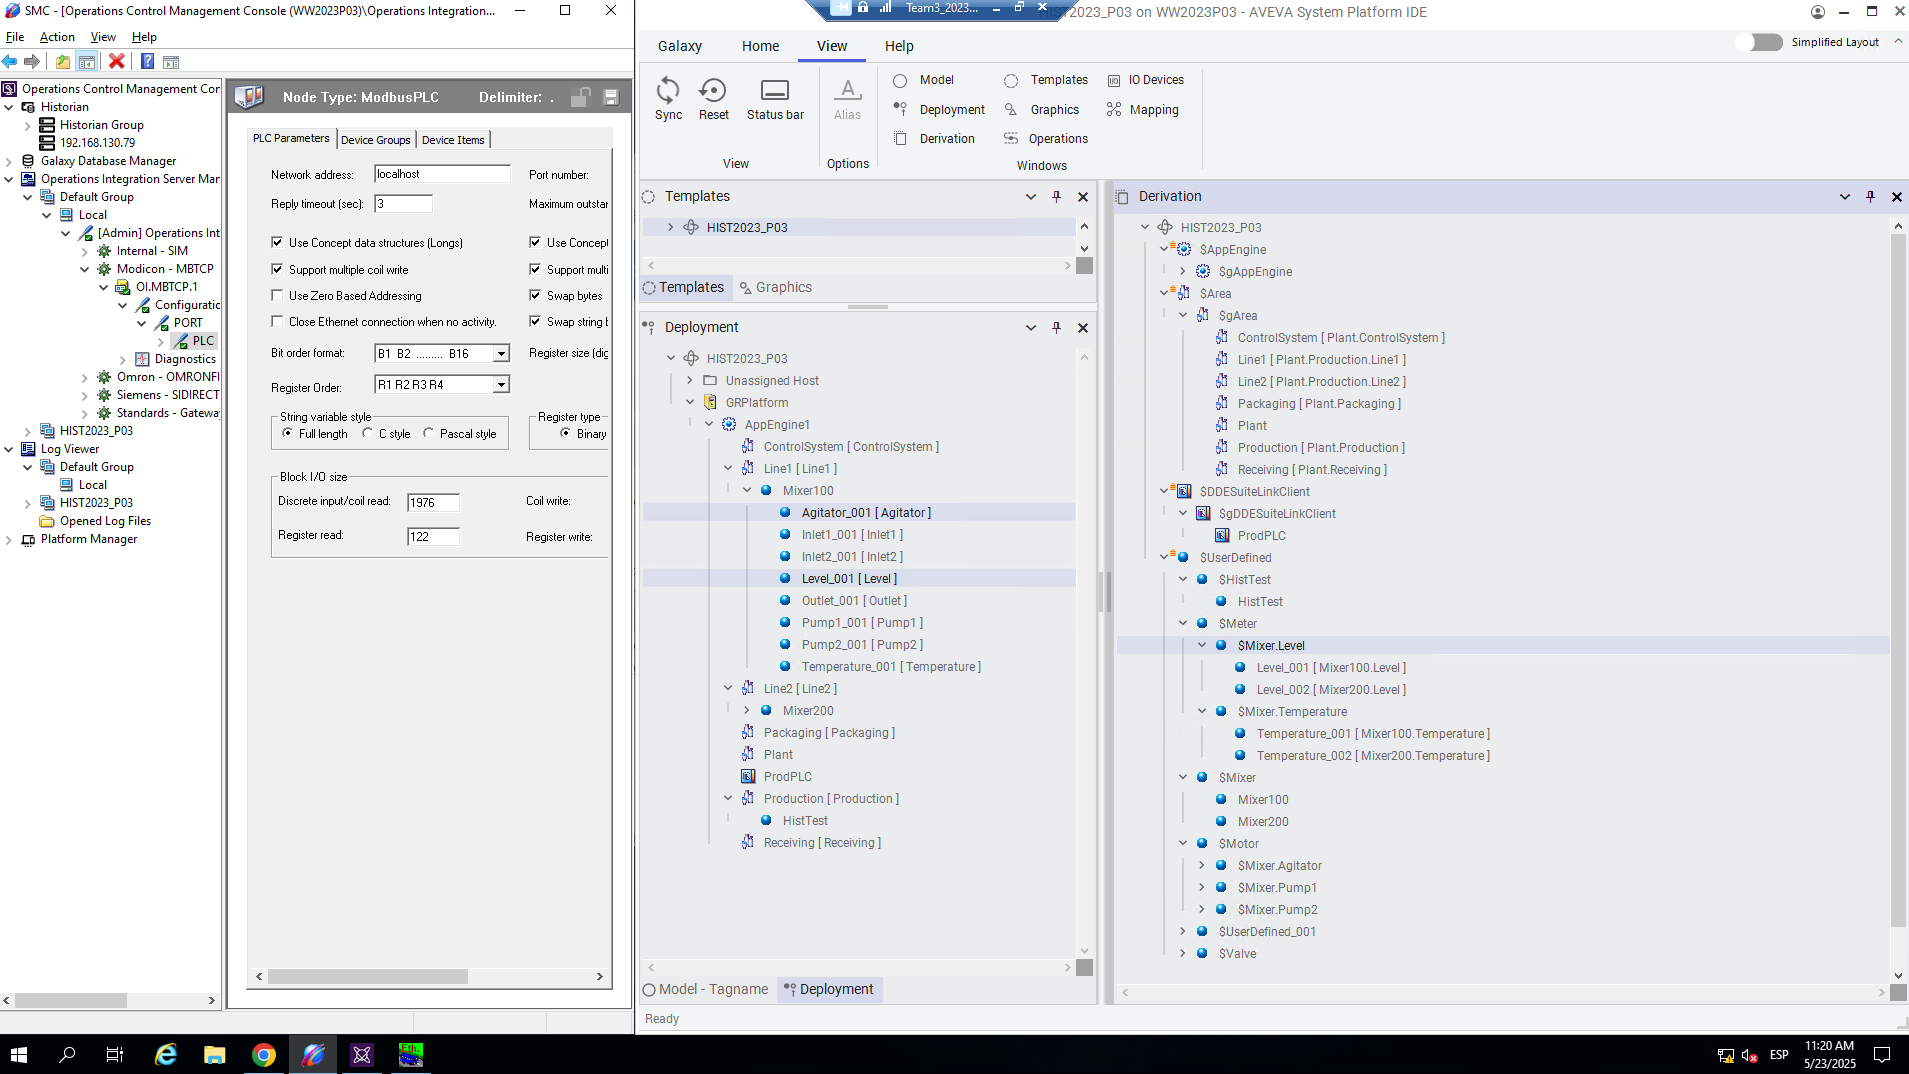Click the Reply timeout (sec) field

tap(403, 204)
